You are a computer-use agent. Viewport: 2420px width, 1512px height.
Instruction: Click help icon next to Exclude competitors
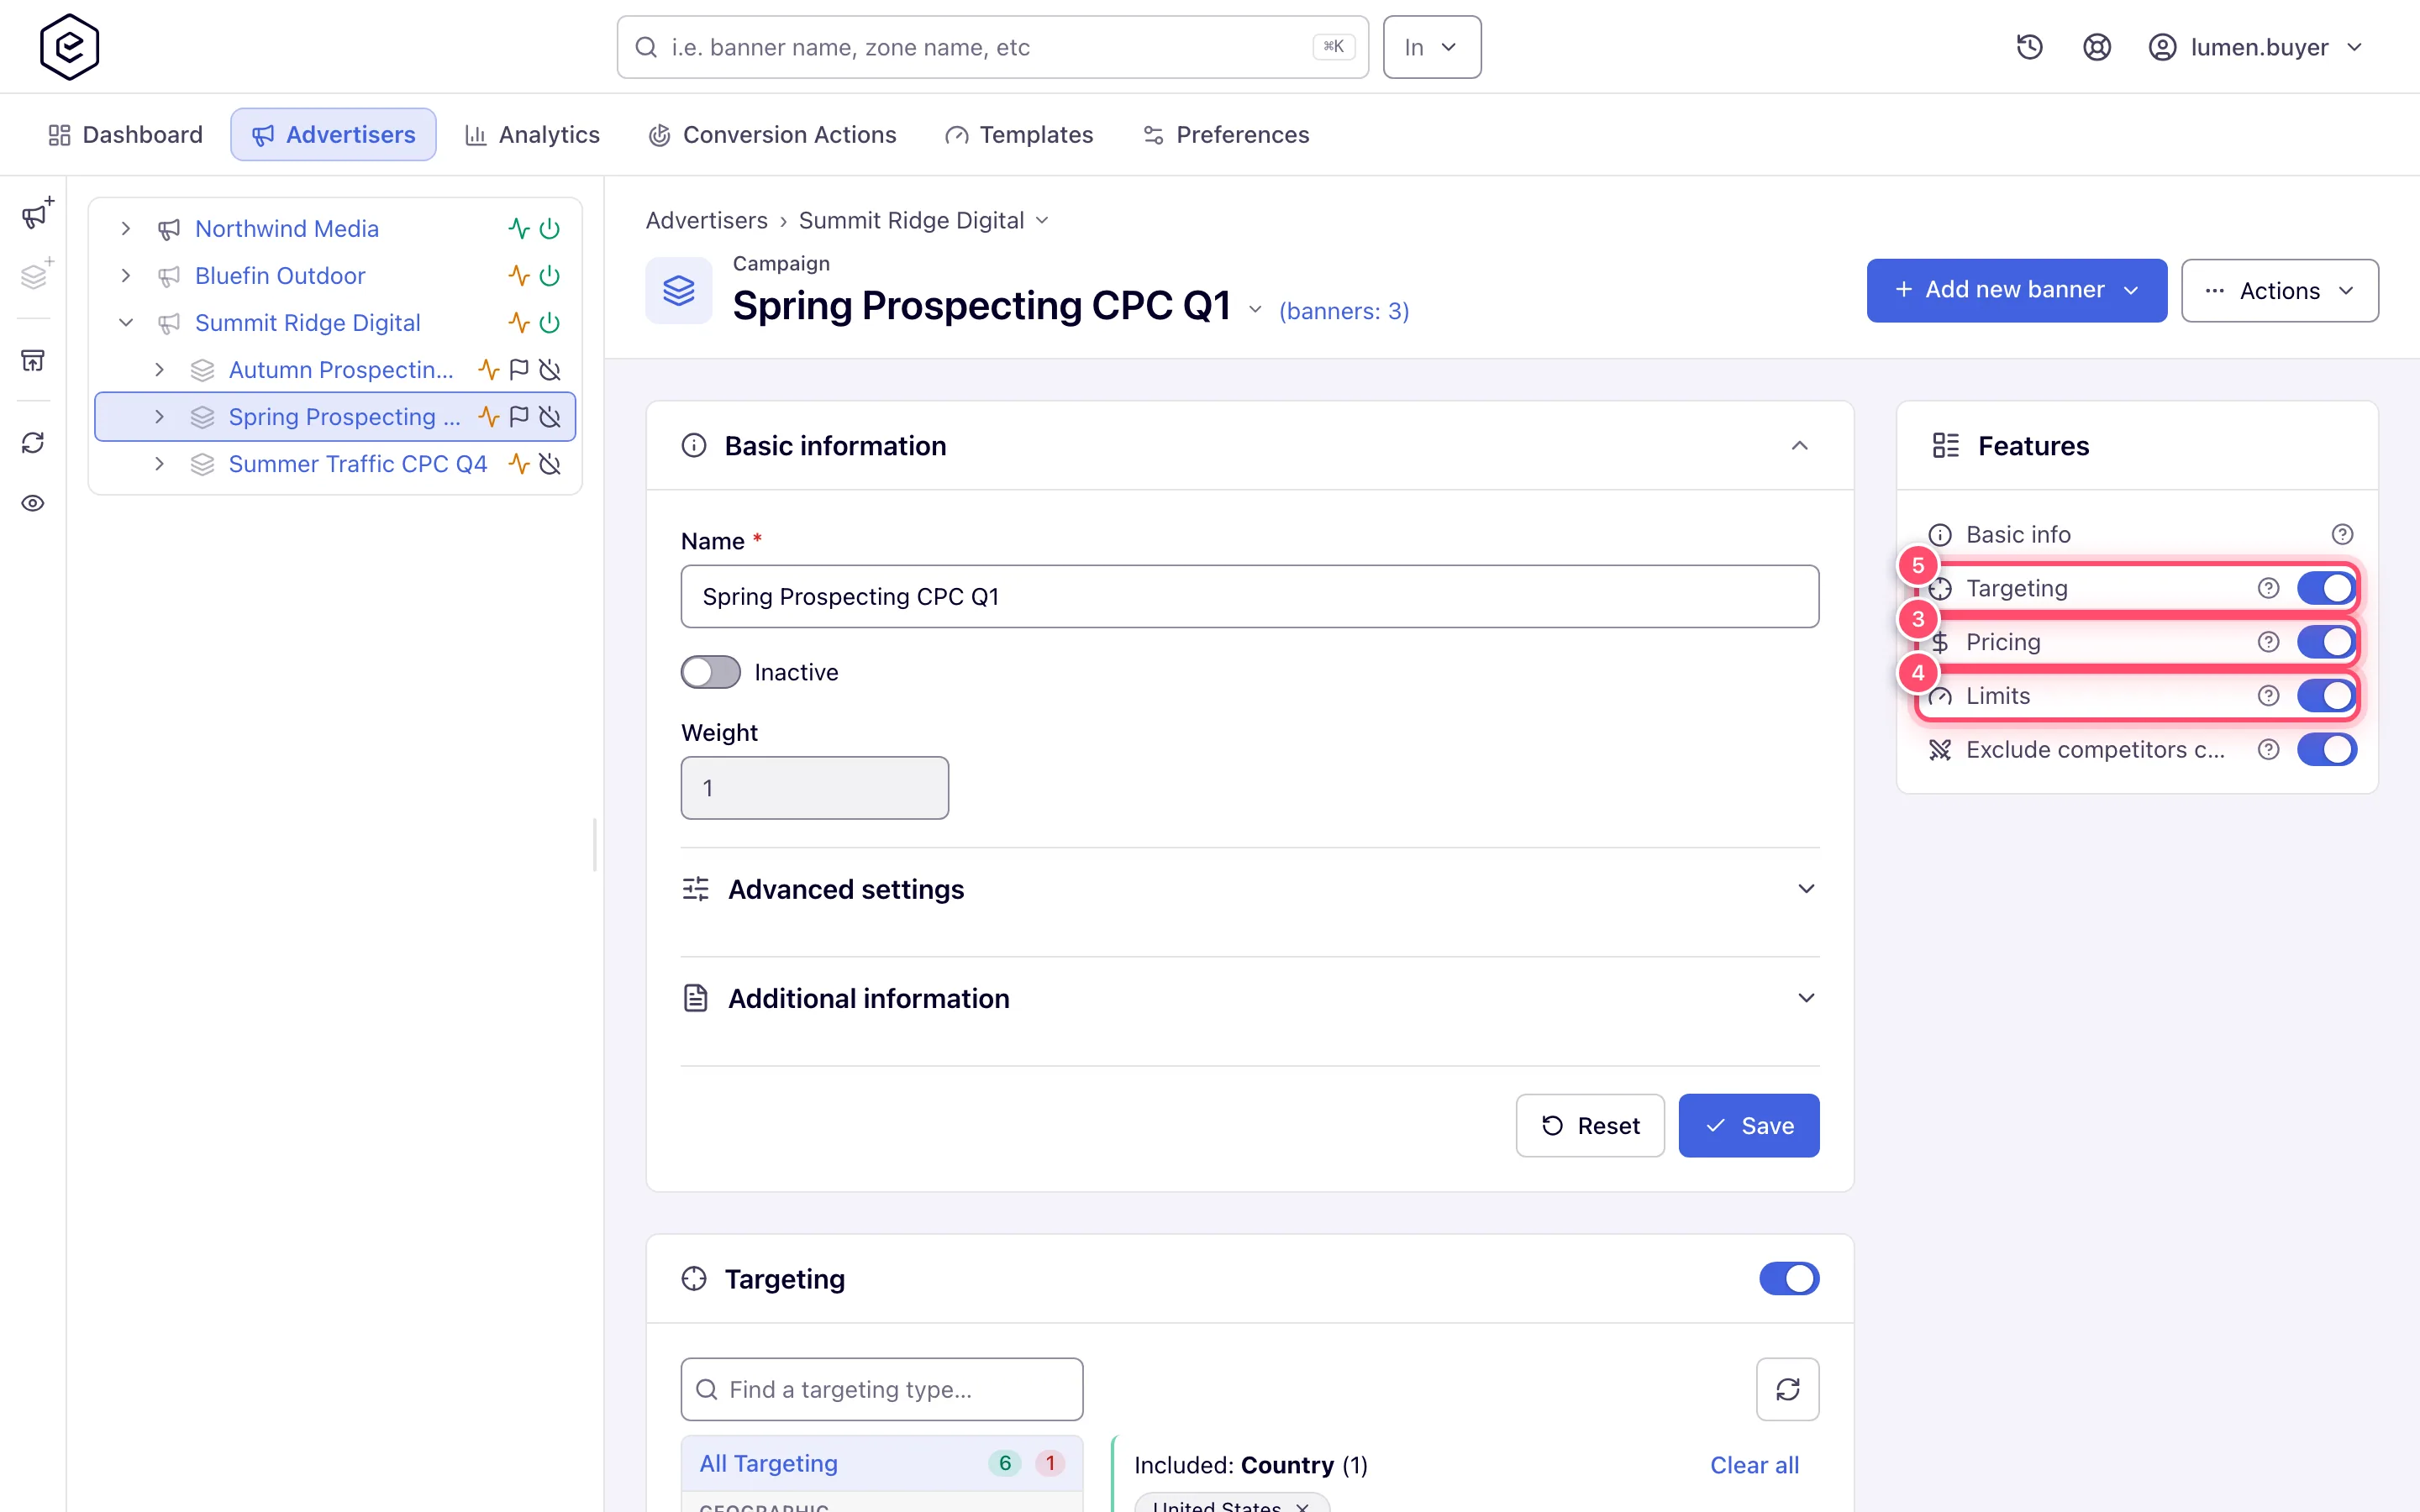click(x=2268, y=749)
